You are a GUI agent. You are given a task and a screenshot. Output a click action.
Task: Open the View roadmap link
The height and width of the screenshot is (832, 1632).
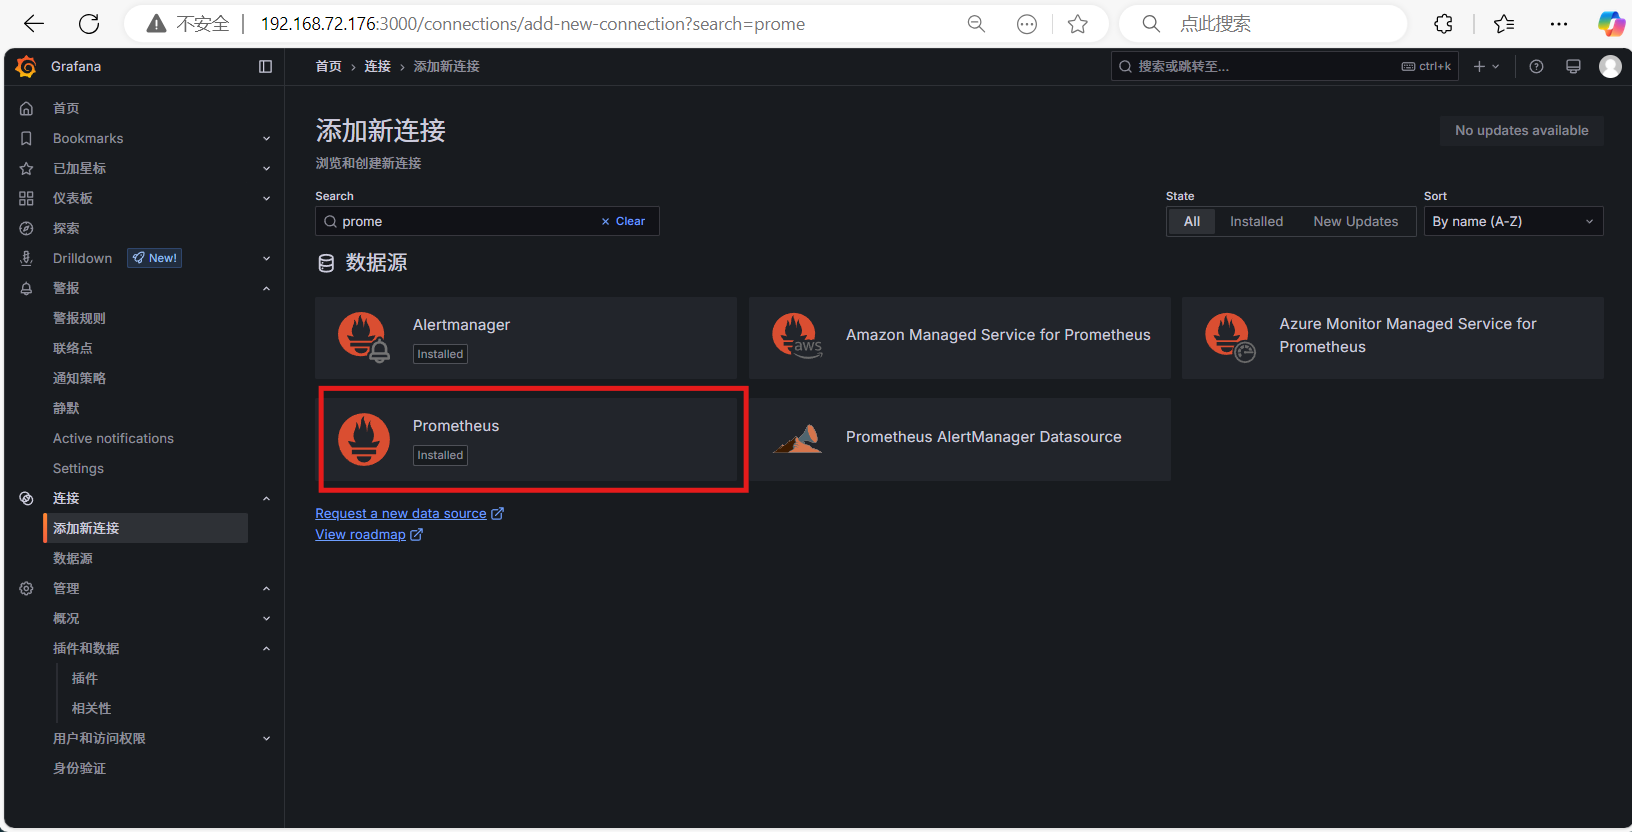pos(369,534)
